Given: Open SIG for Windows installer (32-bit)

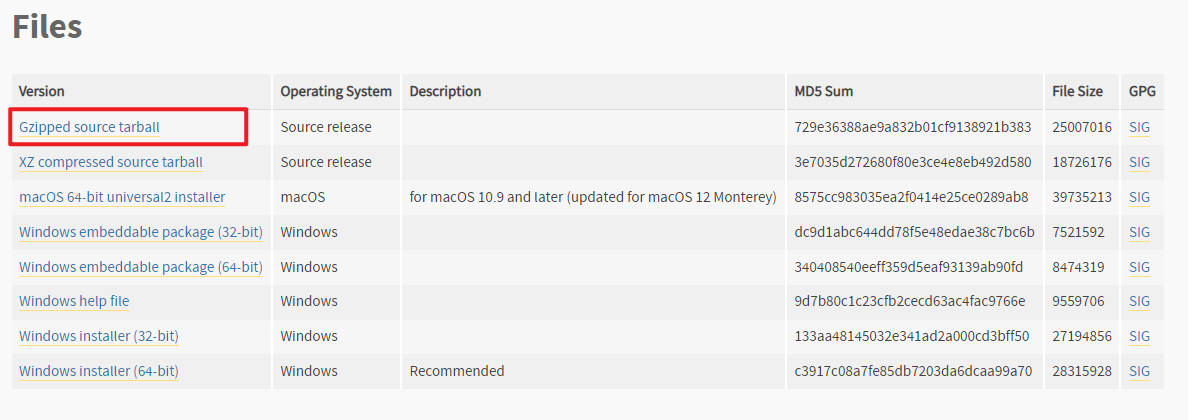Looking at the screenshot, I should pos(1139,336).
